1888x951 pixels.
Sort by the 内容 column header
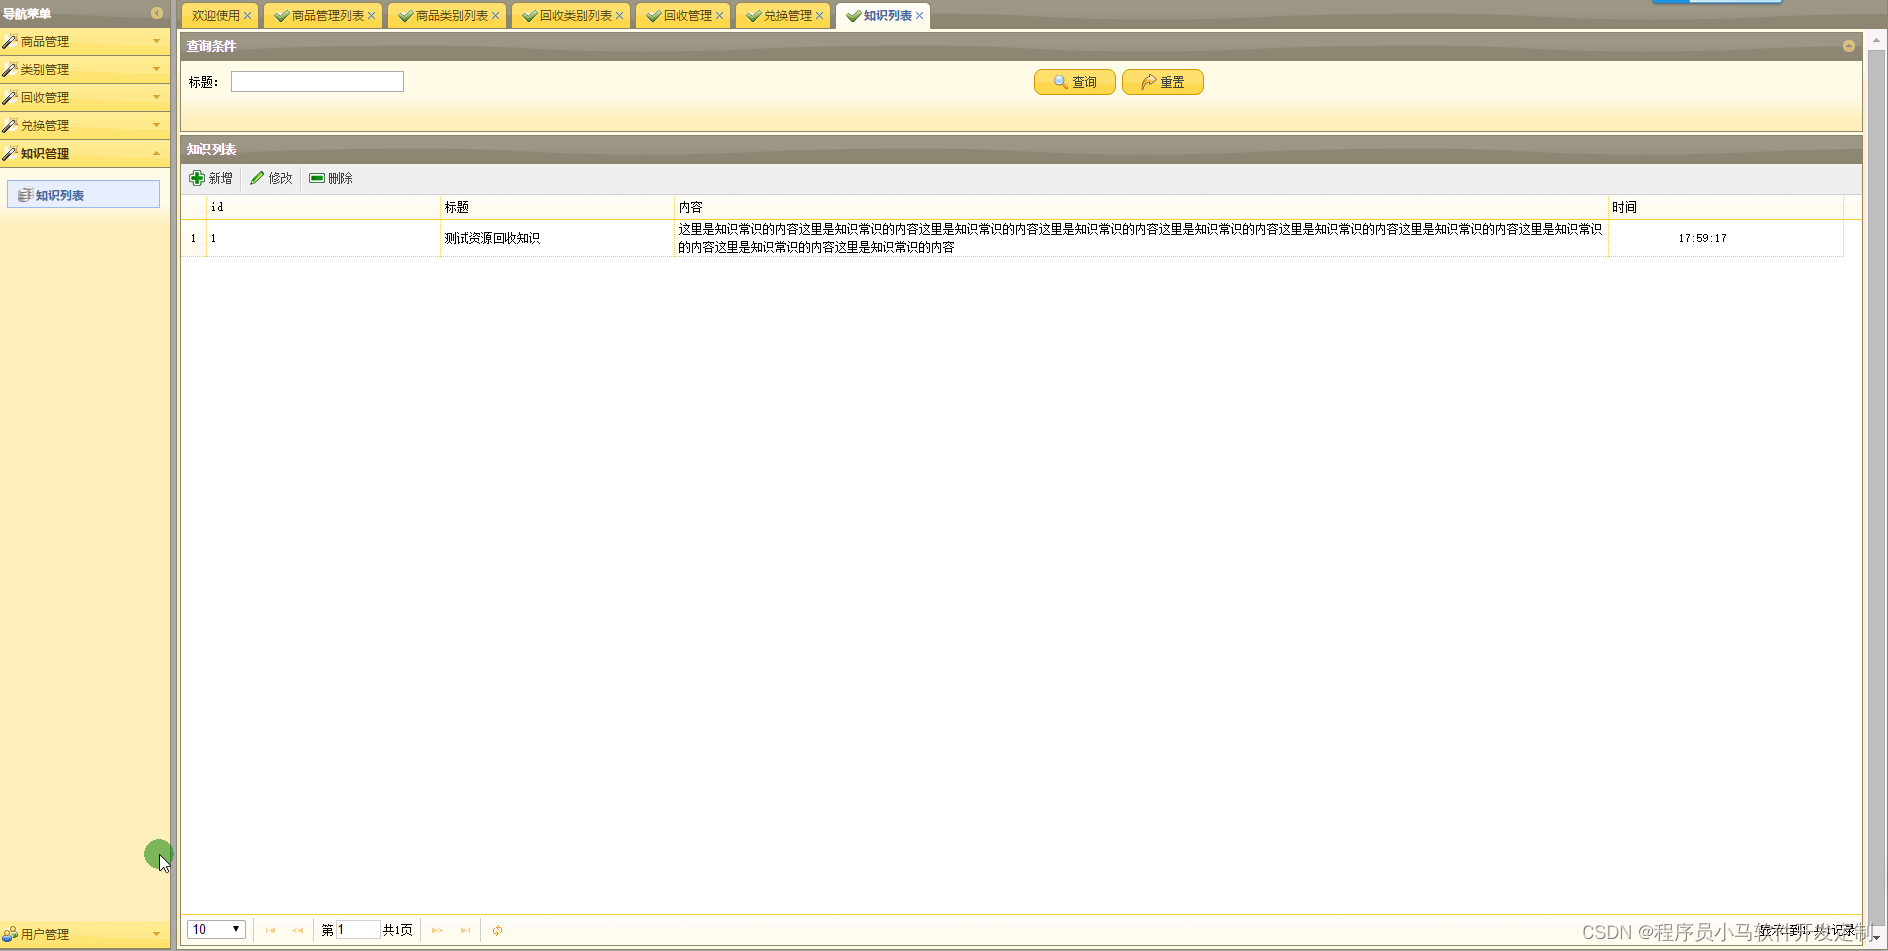pyautogui.click(x=1141, y=207)
